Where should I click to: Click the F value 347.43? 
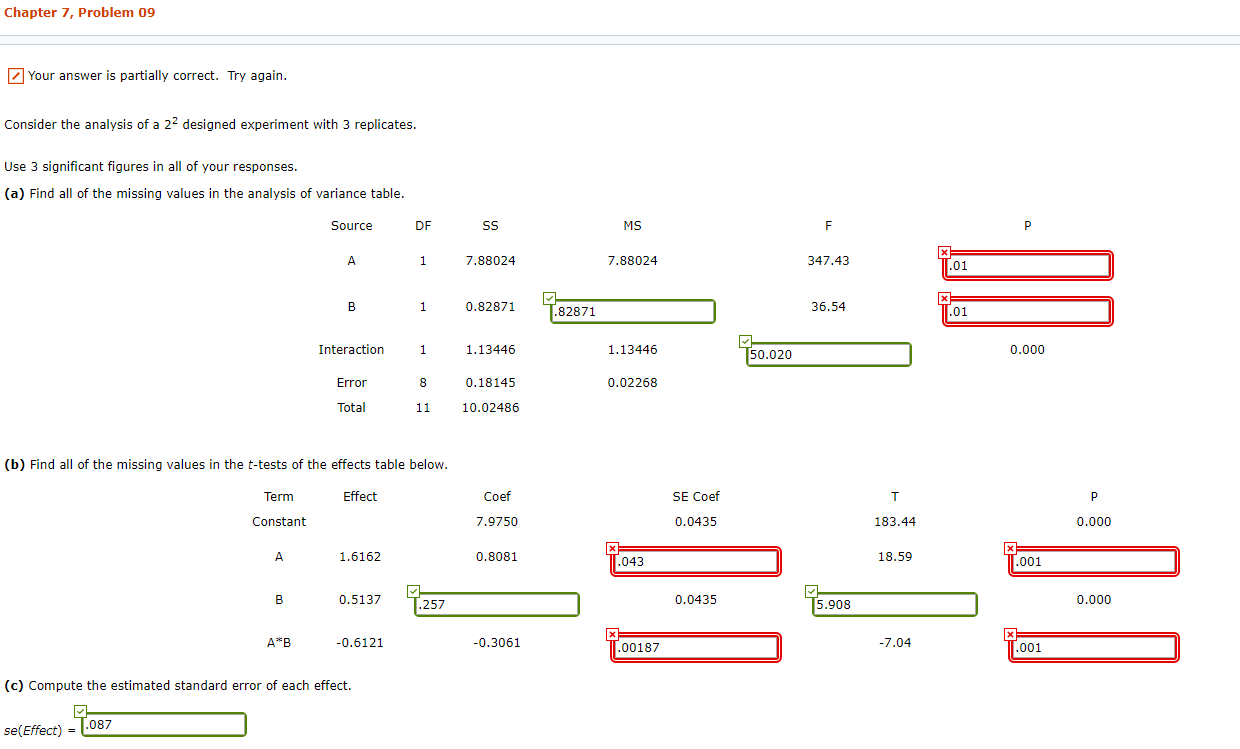pos(828,261)
